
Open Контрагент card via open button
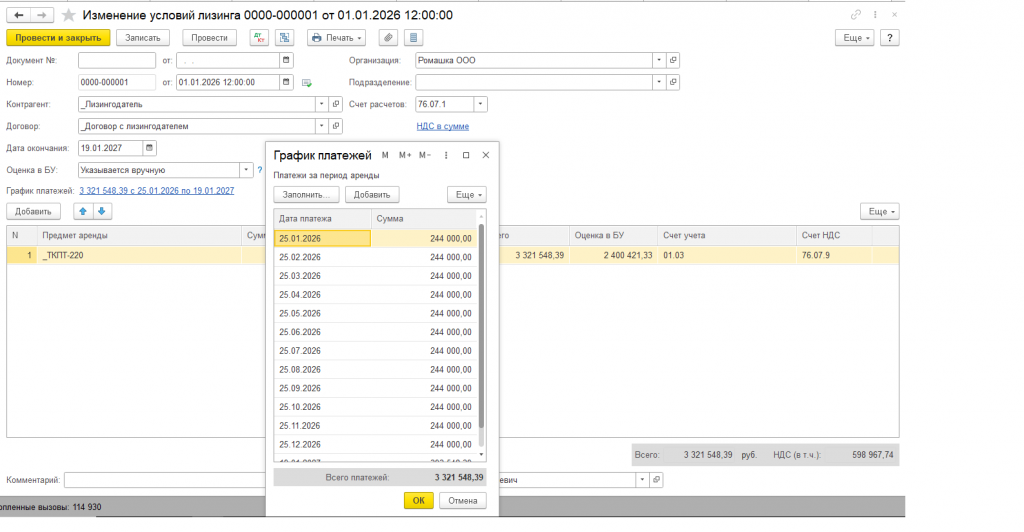(x=336, y=104)
